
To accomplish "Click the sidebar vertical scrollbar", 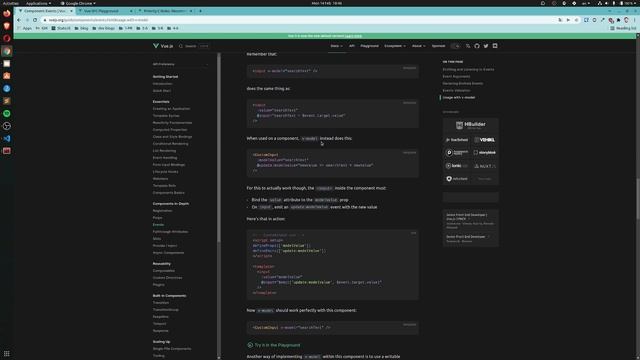I will point(219,147).
